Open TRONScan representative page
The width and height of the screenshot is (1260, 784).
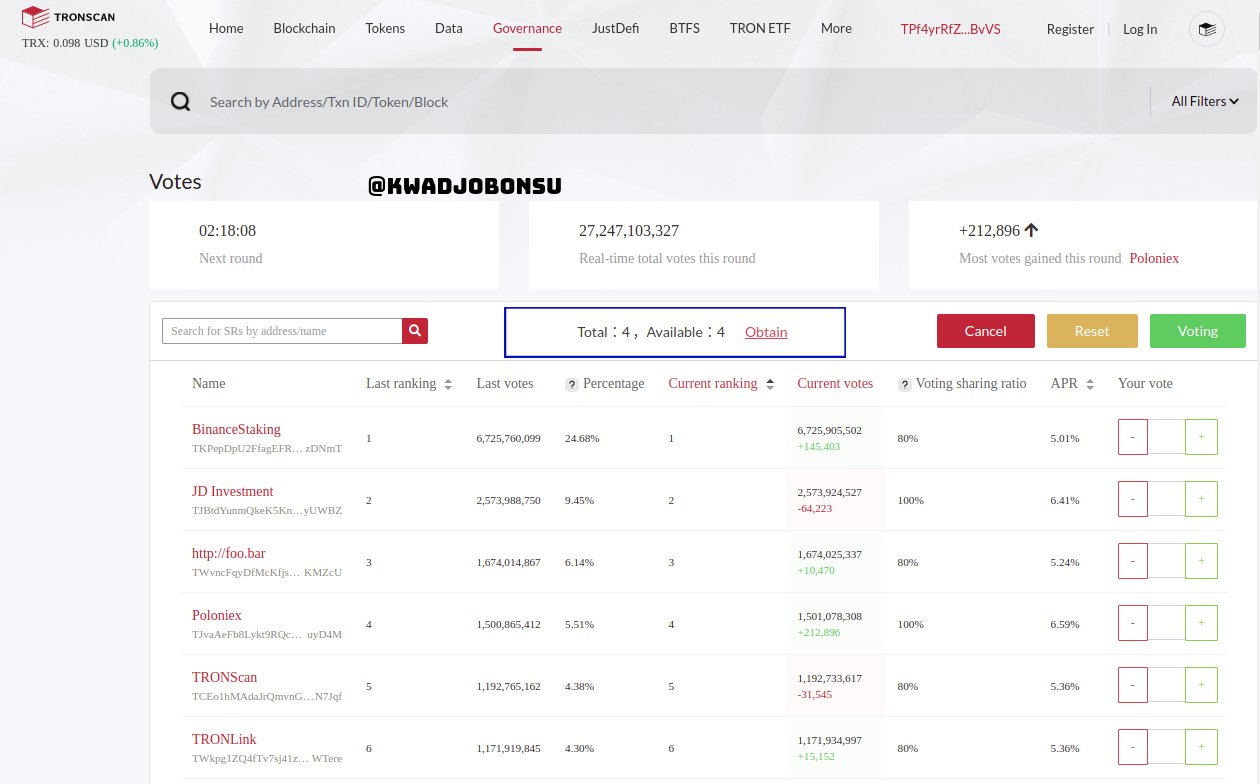point(224,678)
